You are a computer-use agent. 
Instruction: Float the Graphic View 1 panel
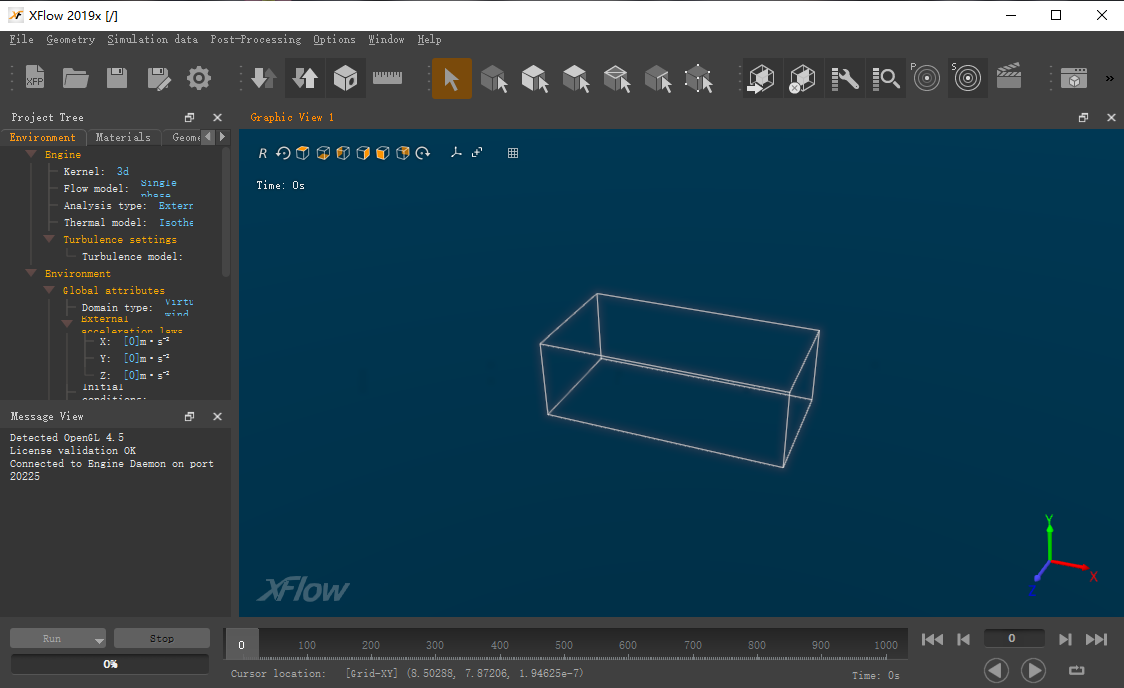pyautogui.click(x=1083, y=117)
